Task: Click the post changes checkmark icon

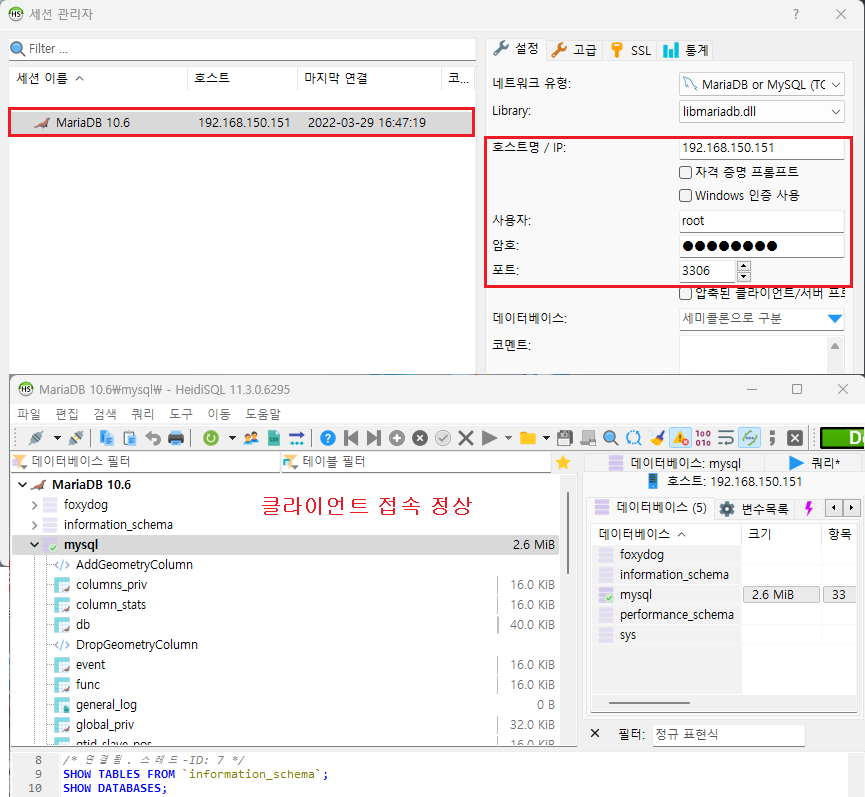Action: [443, 438]
